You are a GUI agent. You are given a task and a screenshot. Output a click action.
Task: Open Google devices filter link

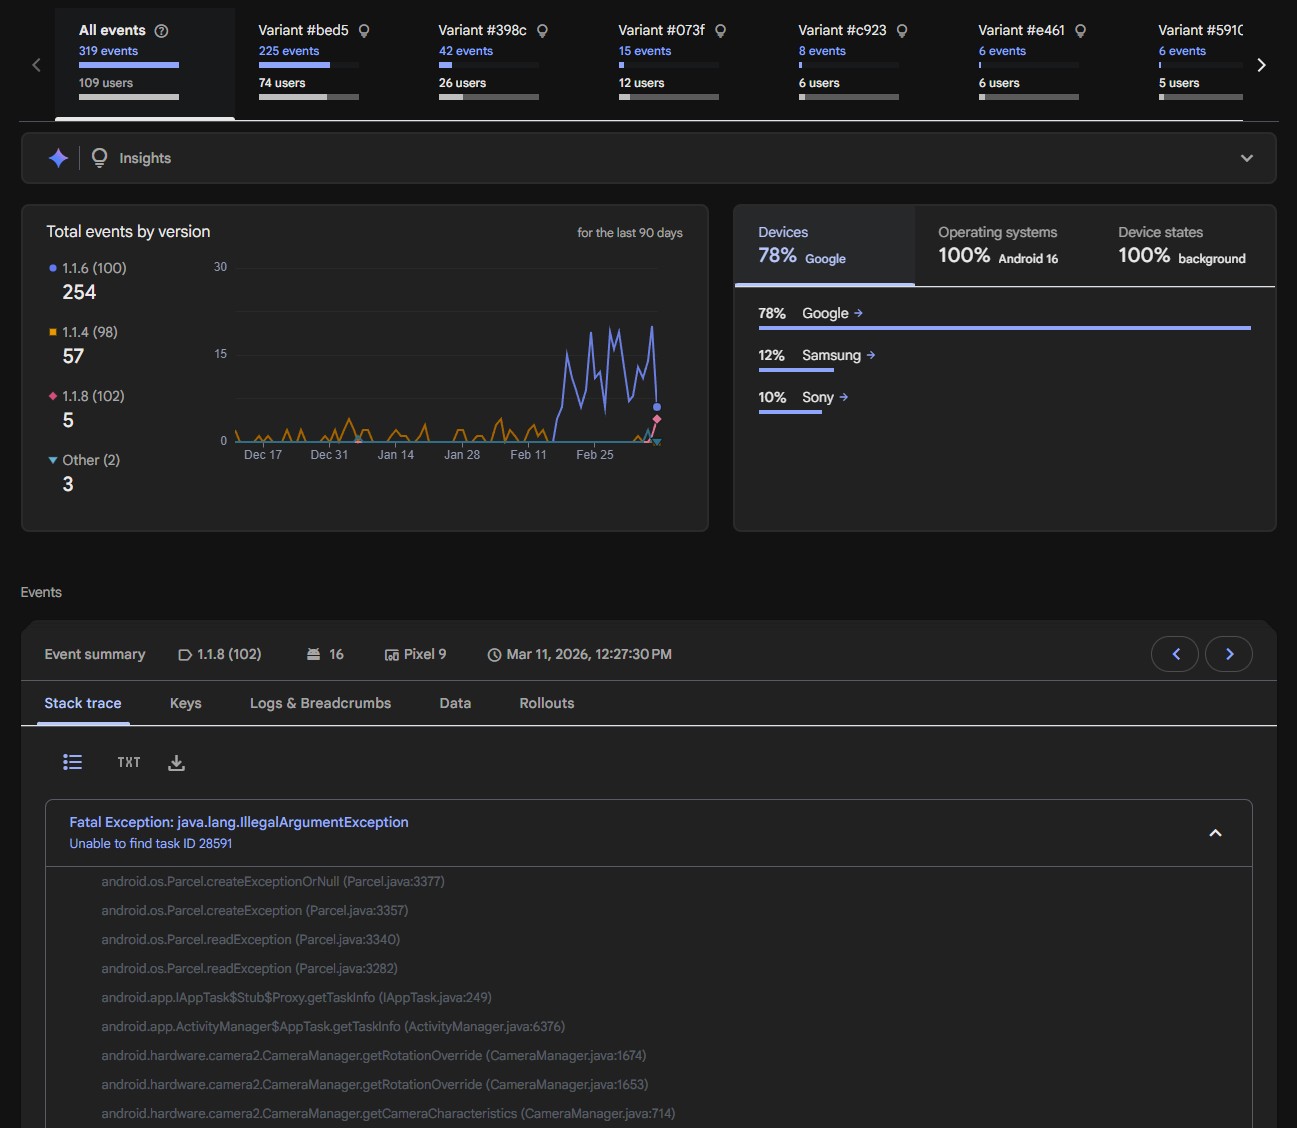point(832,313)
